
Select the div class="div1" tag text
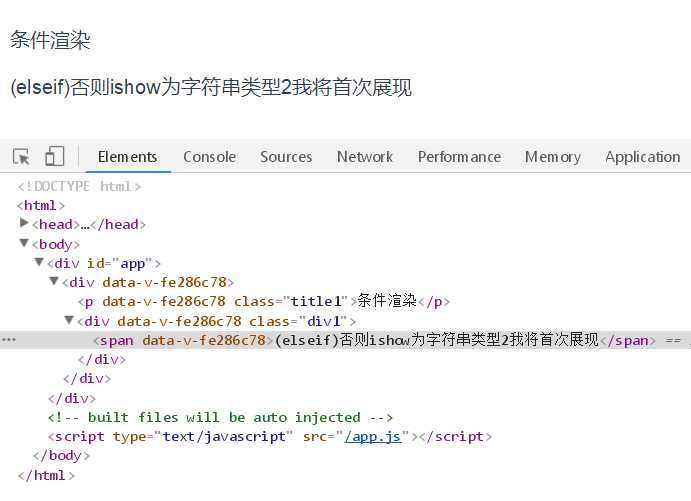coord(217,321)
